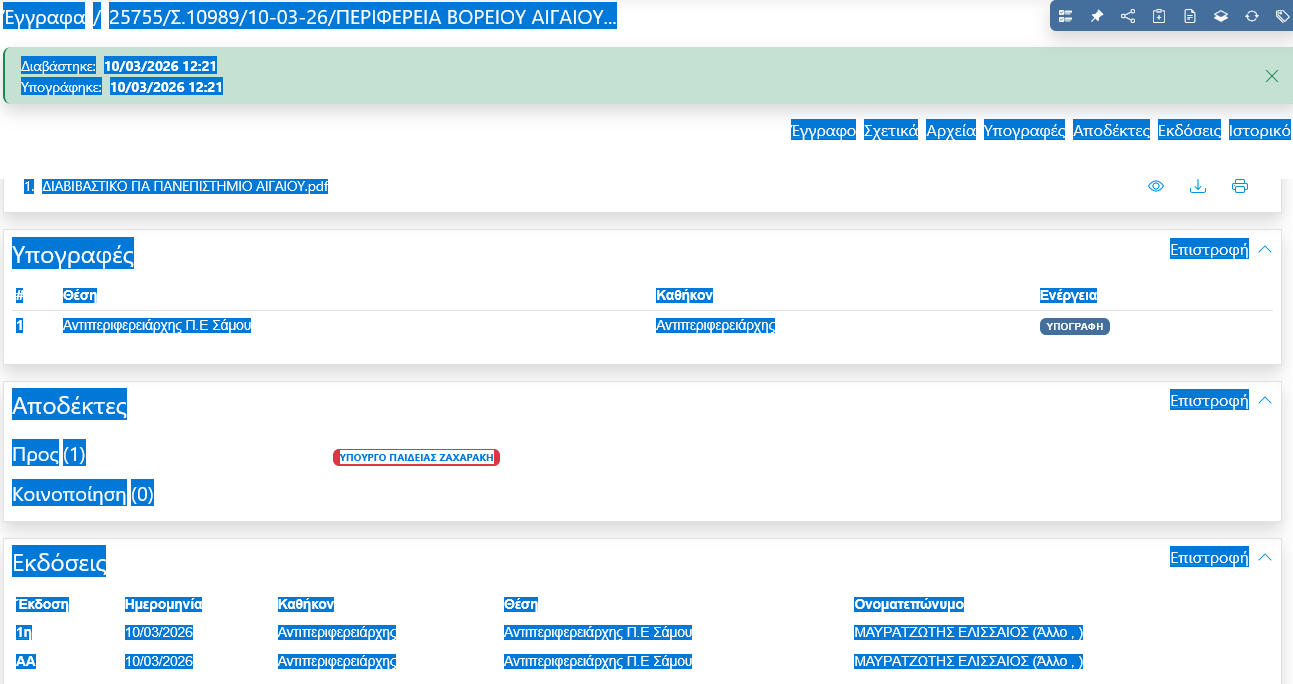Go to the Αρχεία tab
Image resolution: width=1293 pixels, height=684 pixels.
pos(951,130)
